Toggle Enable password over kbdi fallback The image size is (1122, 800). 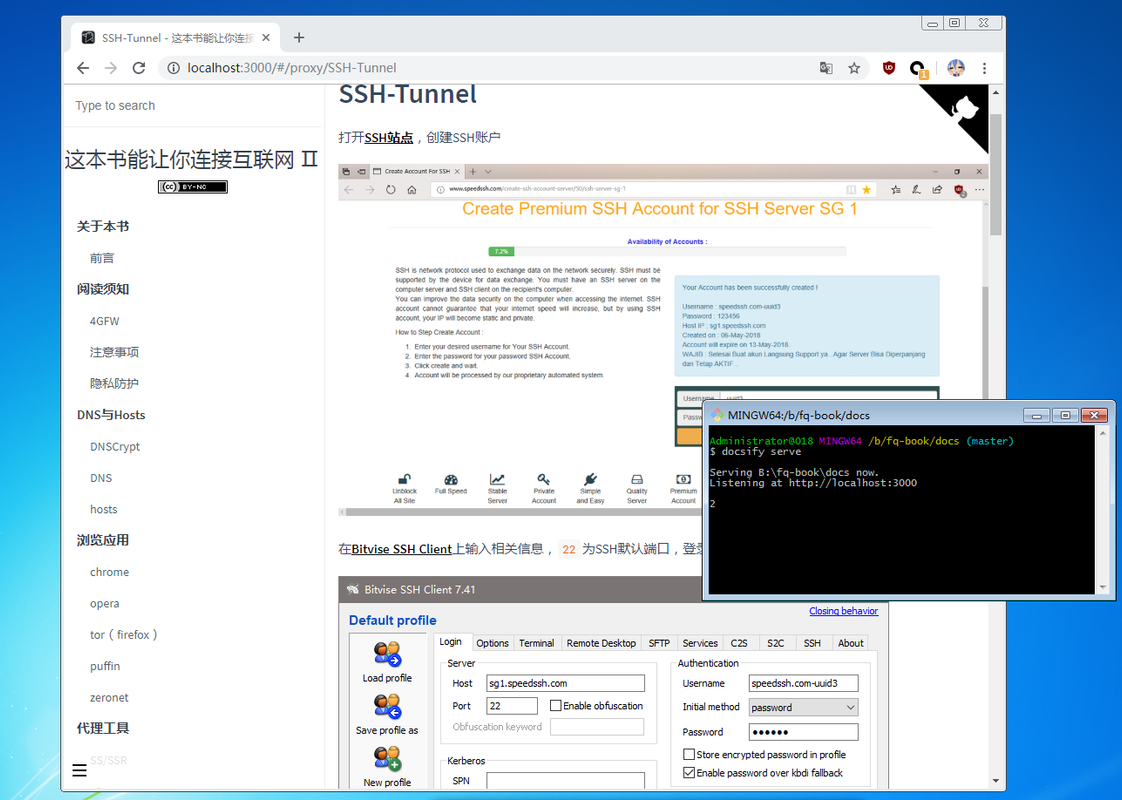tap(689, 773)
